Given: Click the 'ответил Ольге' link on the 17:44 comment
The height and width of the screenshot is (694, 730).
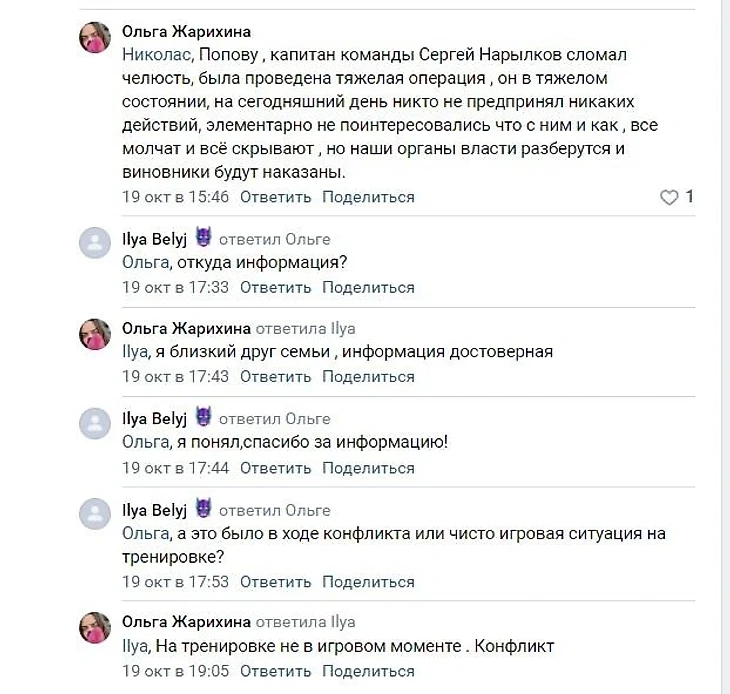Looking at the screenshot, I should [274, 419].
